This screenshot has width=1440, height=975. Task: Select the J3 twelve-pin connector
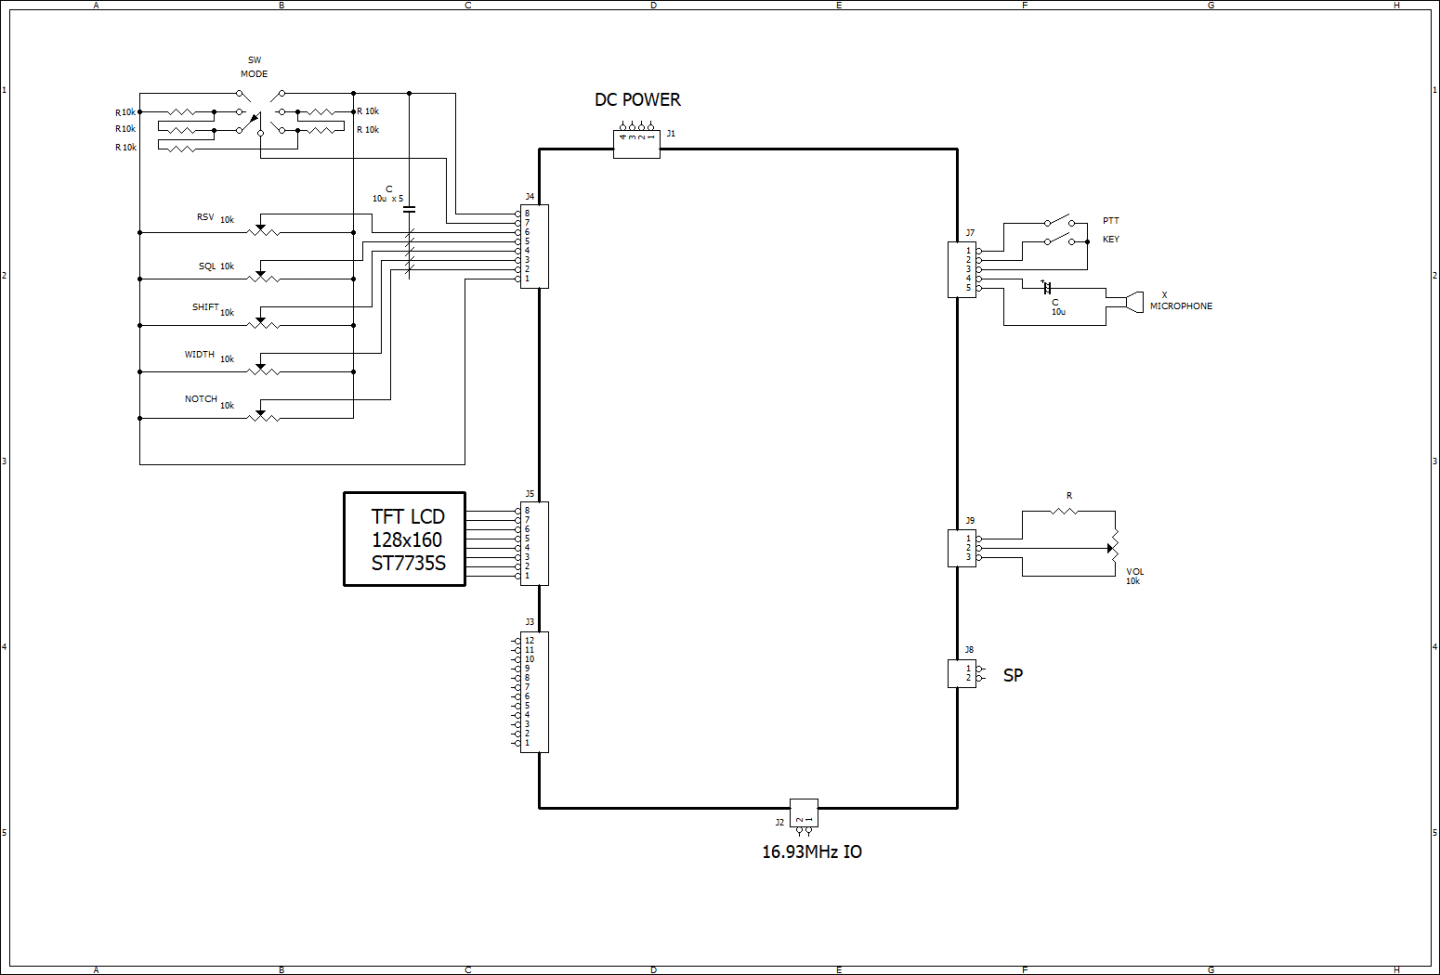tap(531, 691)
